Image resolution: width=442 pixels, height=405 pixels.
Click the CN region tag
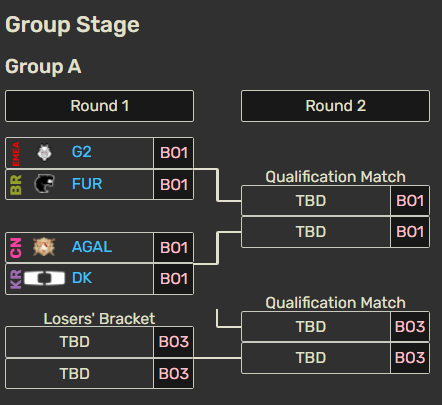[16, 248]
